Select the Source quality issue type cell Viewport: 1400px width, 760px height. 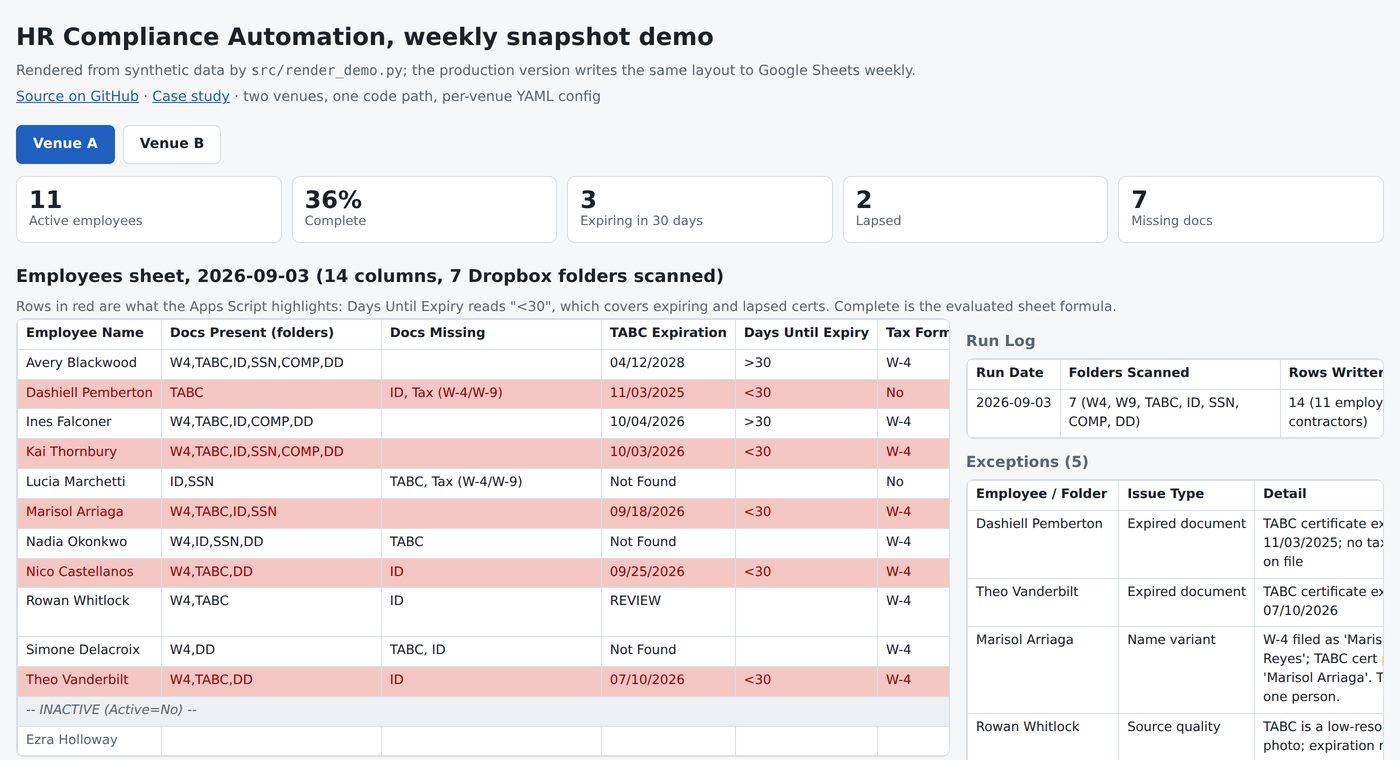1186,737
